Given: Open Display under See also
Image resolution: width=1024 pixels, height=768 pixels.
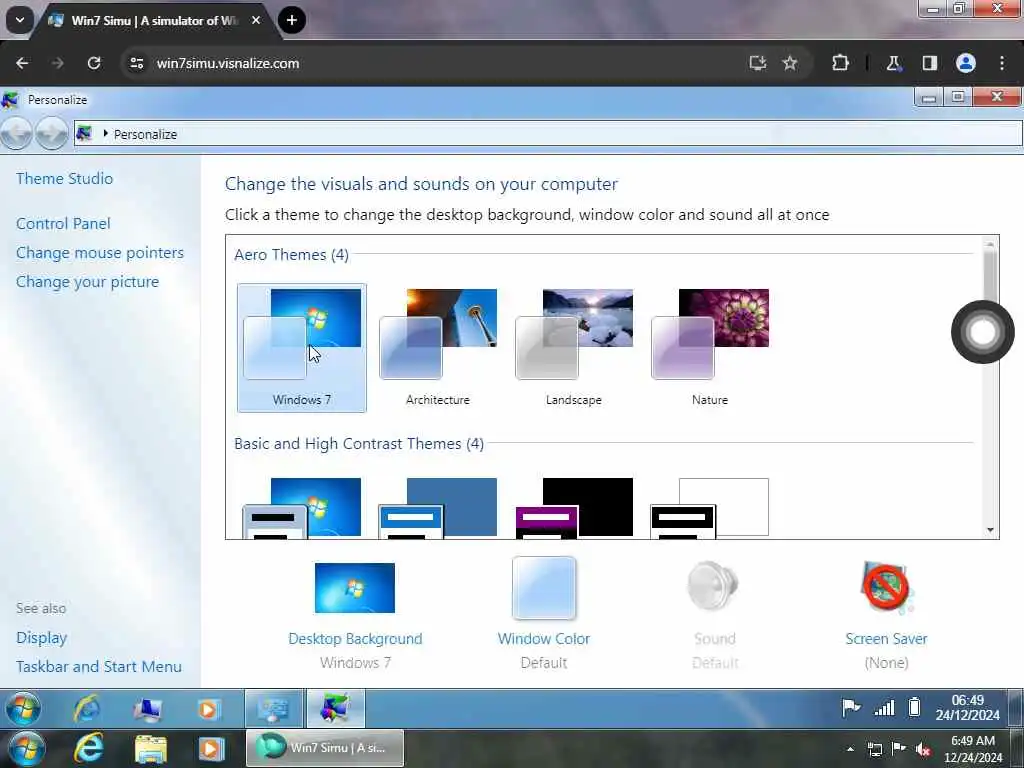Looking at the screenshot, I should coord(42,637).
